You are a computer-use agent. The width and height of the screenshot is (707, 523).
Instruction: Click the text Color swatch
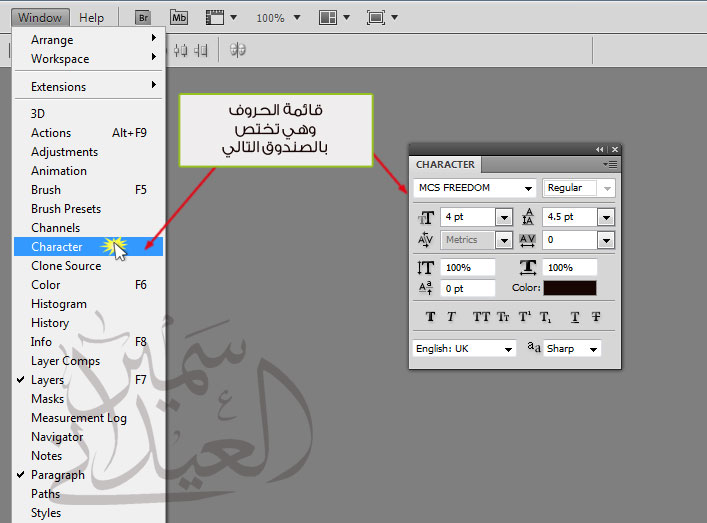pyautogui.click(x=569, y=288)
